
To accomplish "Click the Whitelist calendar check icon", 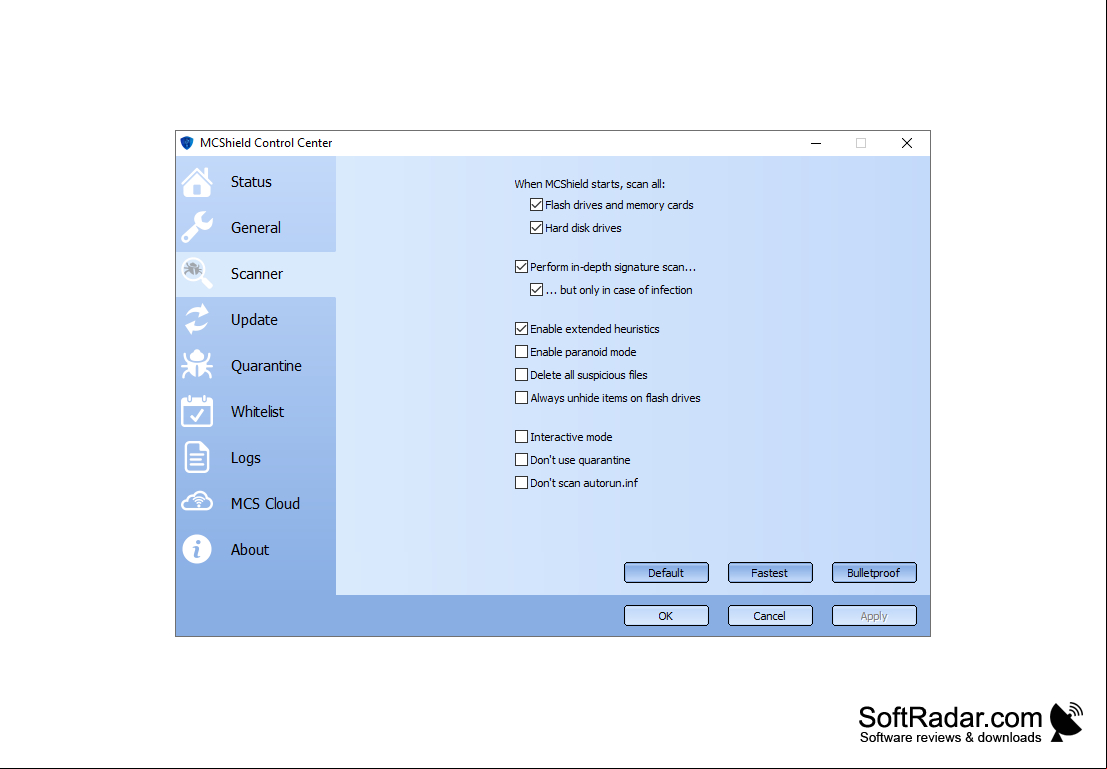I will tap(197, 411).
